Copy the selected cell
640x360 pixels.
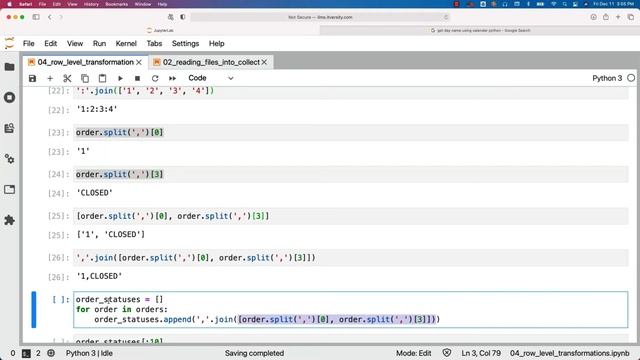[85, 78]
